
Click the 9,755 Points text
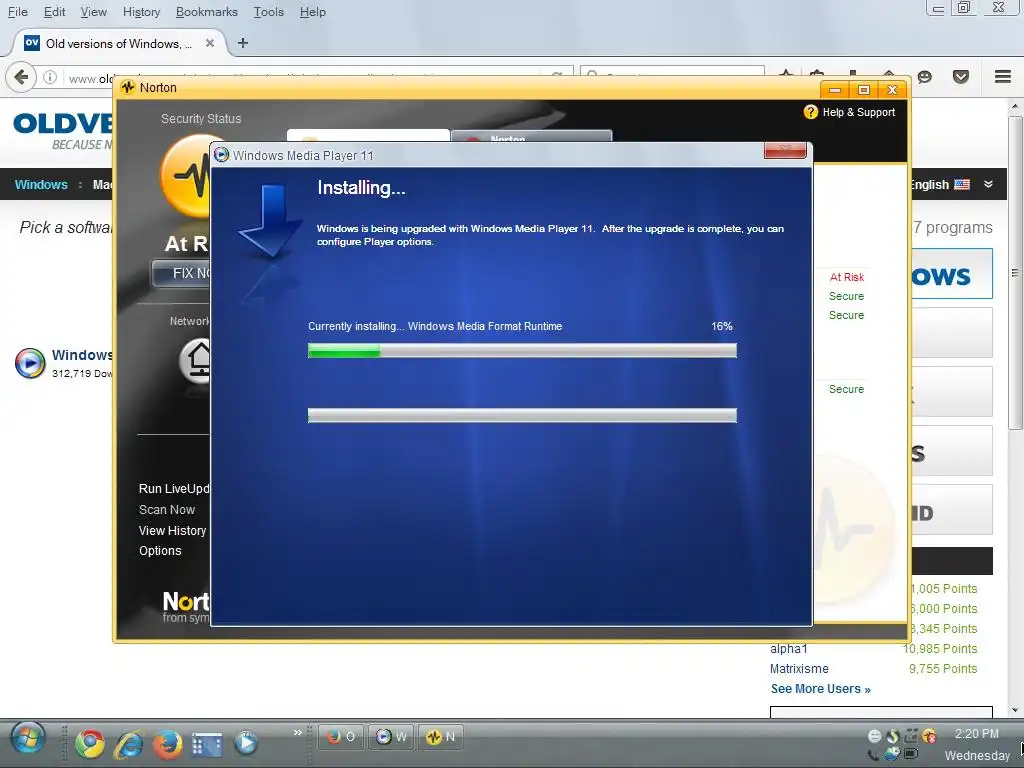tap(943, 669)
